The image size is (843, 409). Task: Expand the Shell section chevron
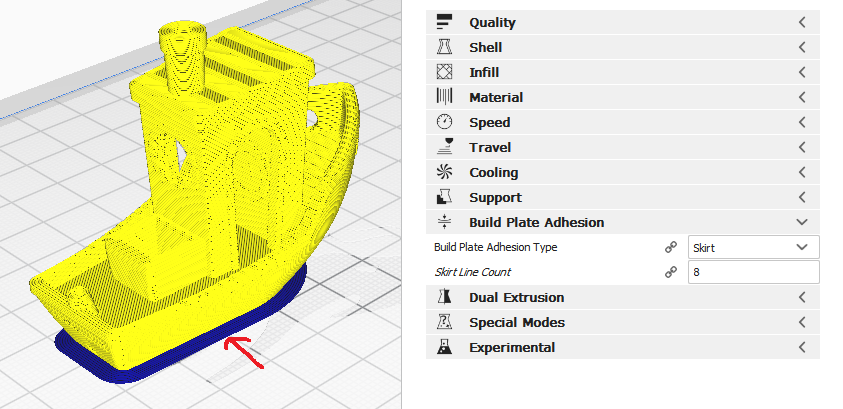(x=802, y=47)
